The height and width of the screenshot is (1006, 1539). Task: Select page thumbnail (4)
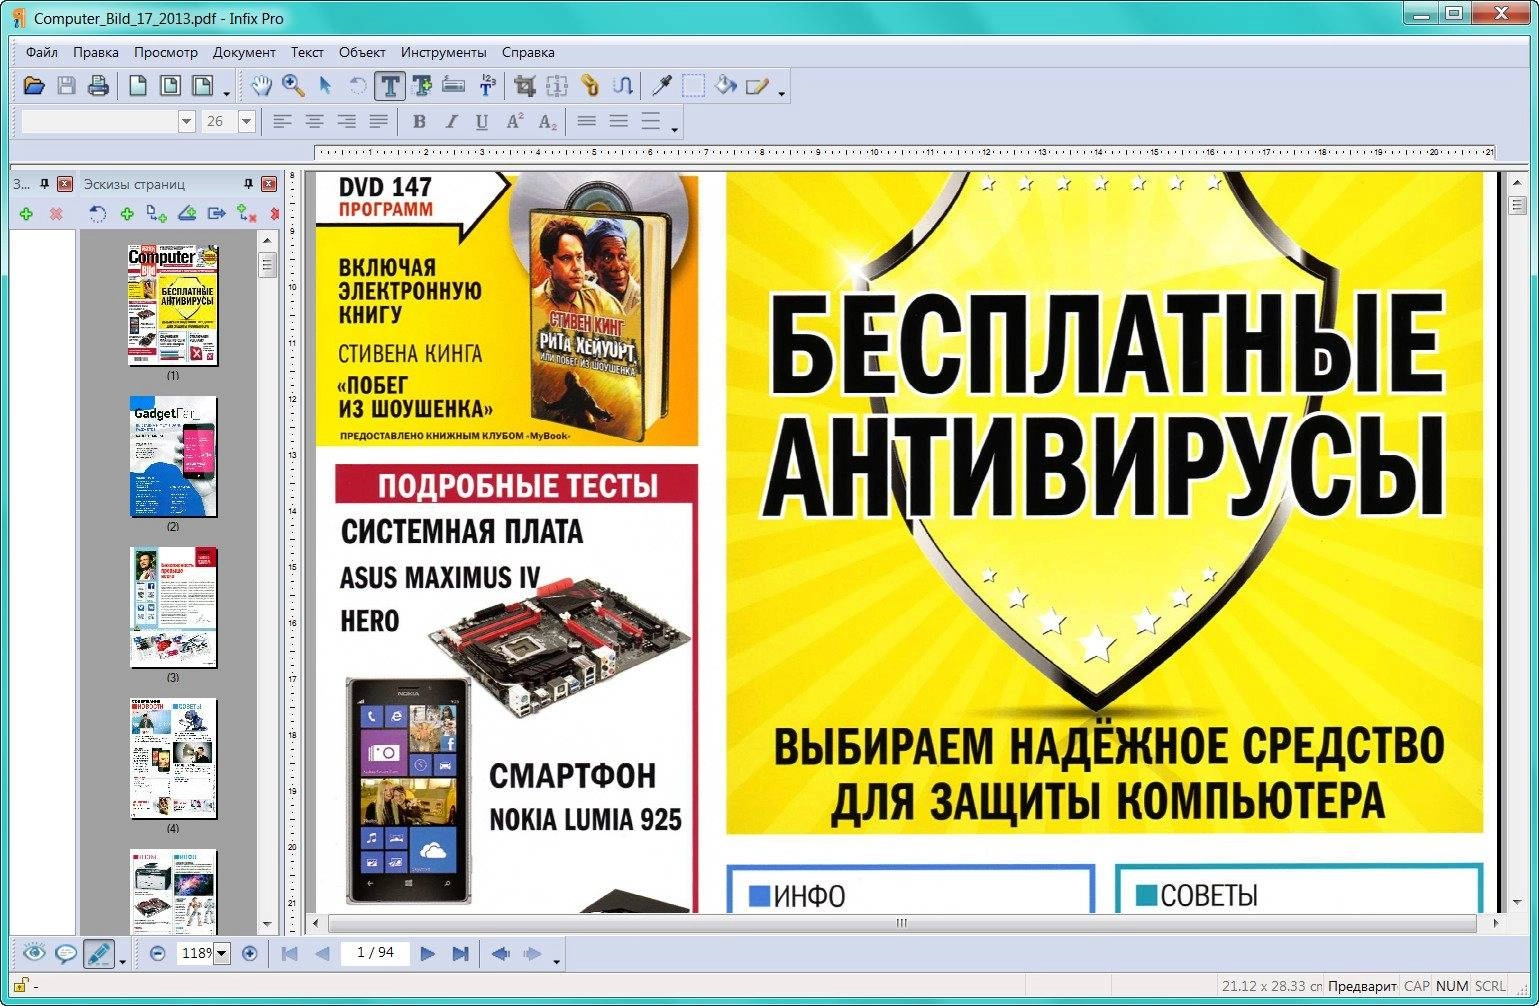(173, 759)
